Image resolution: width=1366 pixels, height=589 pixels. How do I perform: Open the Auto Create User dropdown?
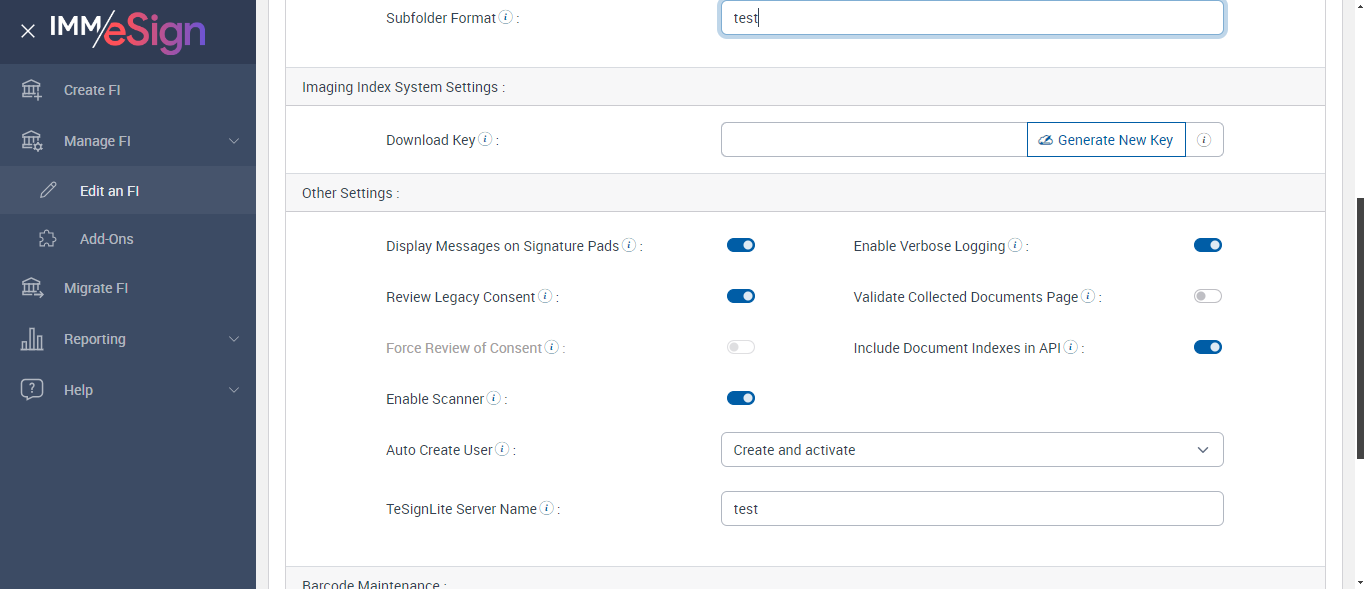click(x=972, y=450)
